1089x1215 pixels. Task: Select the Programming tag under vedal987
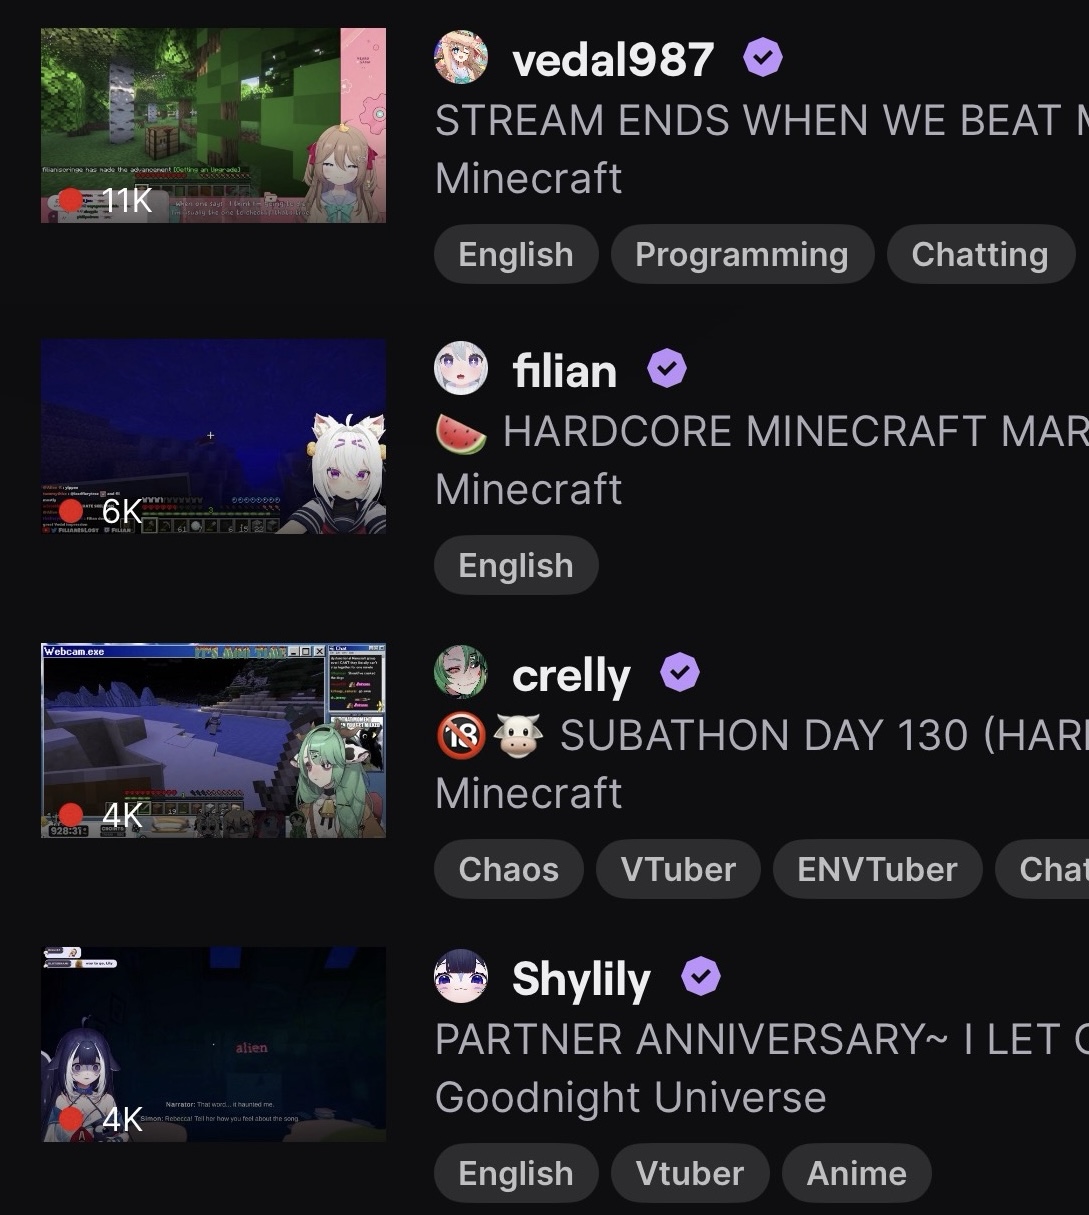pyautogui.click(x=742, y=255)
